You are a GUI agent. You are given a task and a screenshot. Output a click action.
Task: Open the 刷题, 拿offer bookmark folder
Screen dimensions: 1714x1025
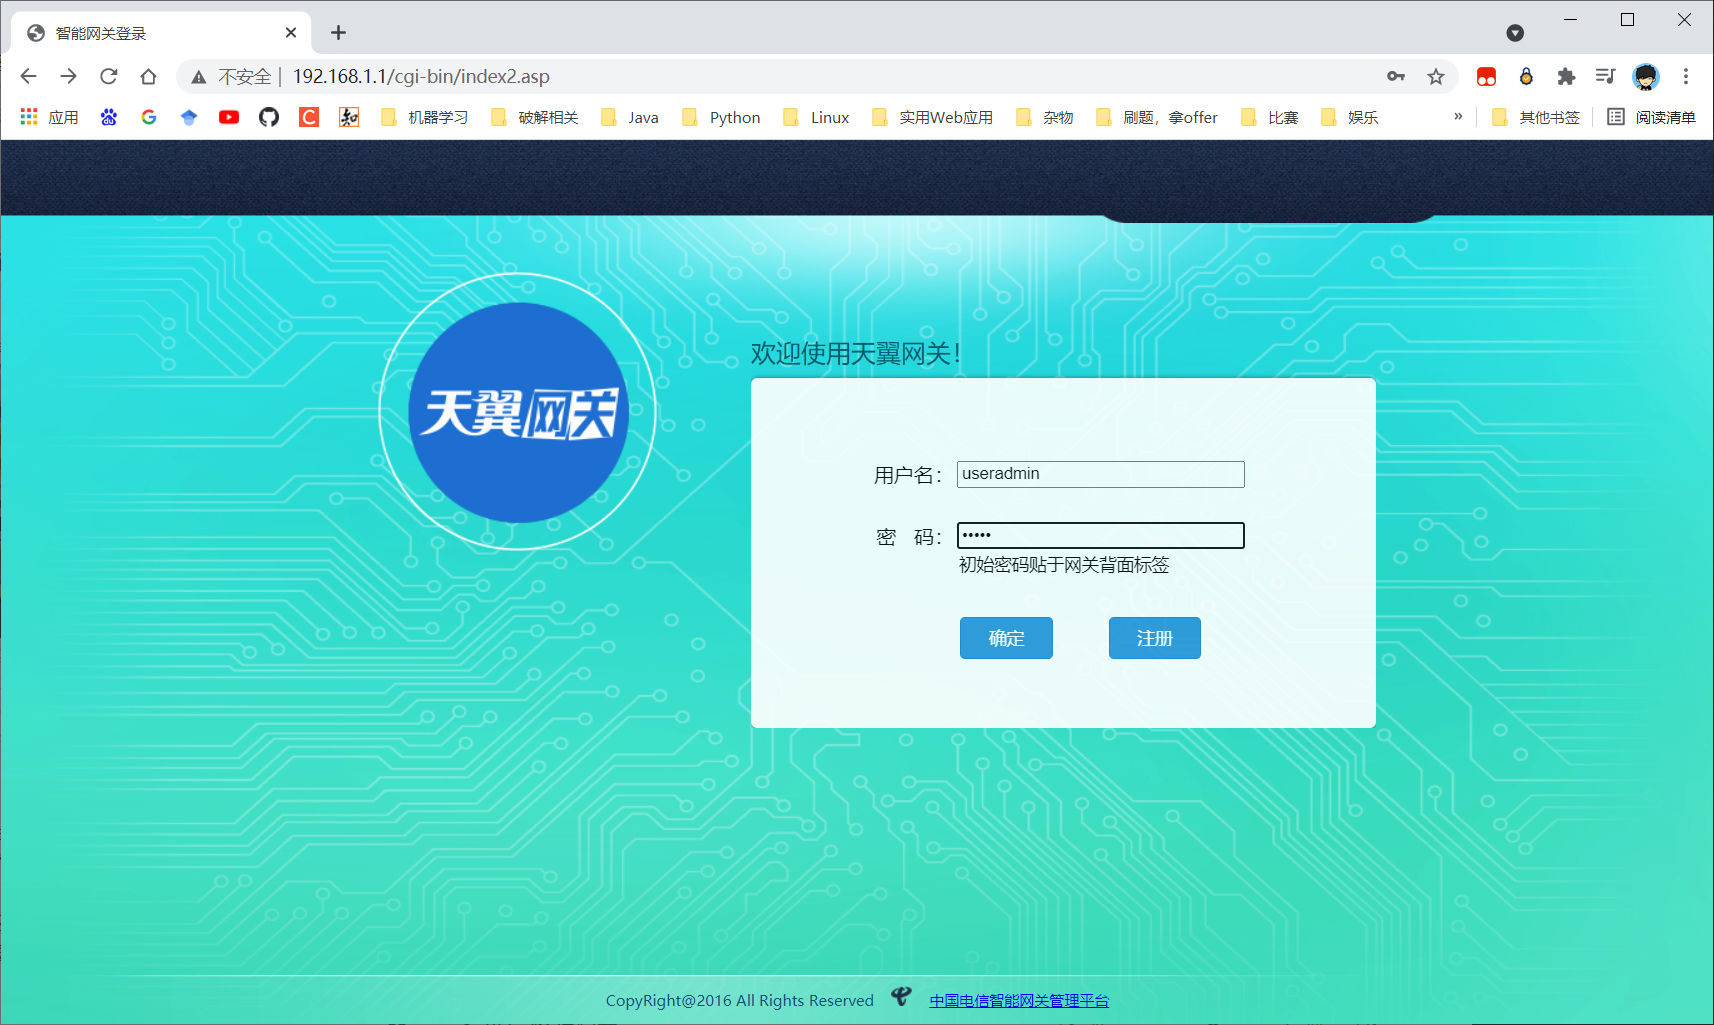click(1157, 117)
